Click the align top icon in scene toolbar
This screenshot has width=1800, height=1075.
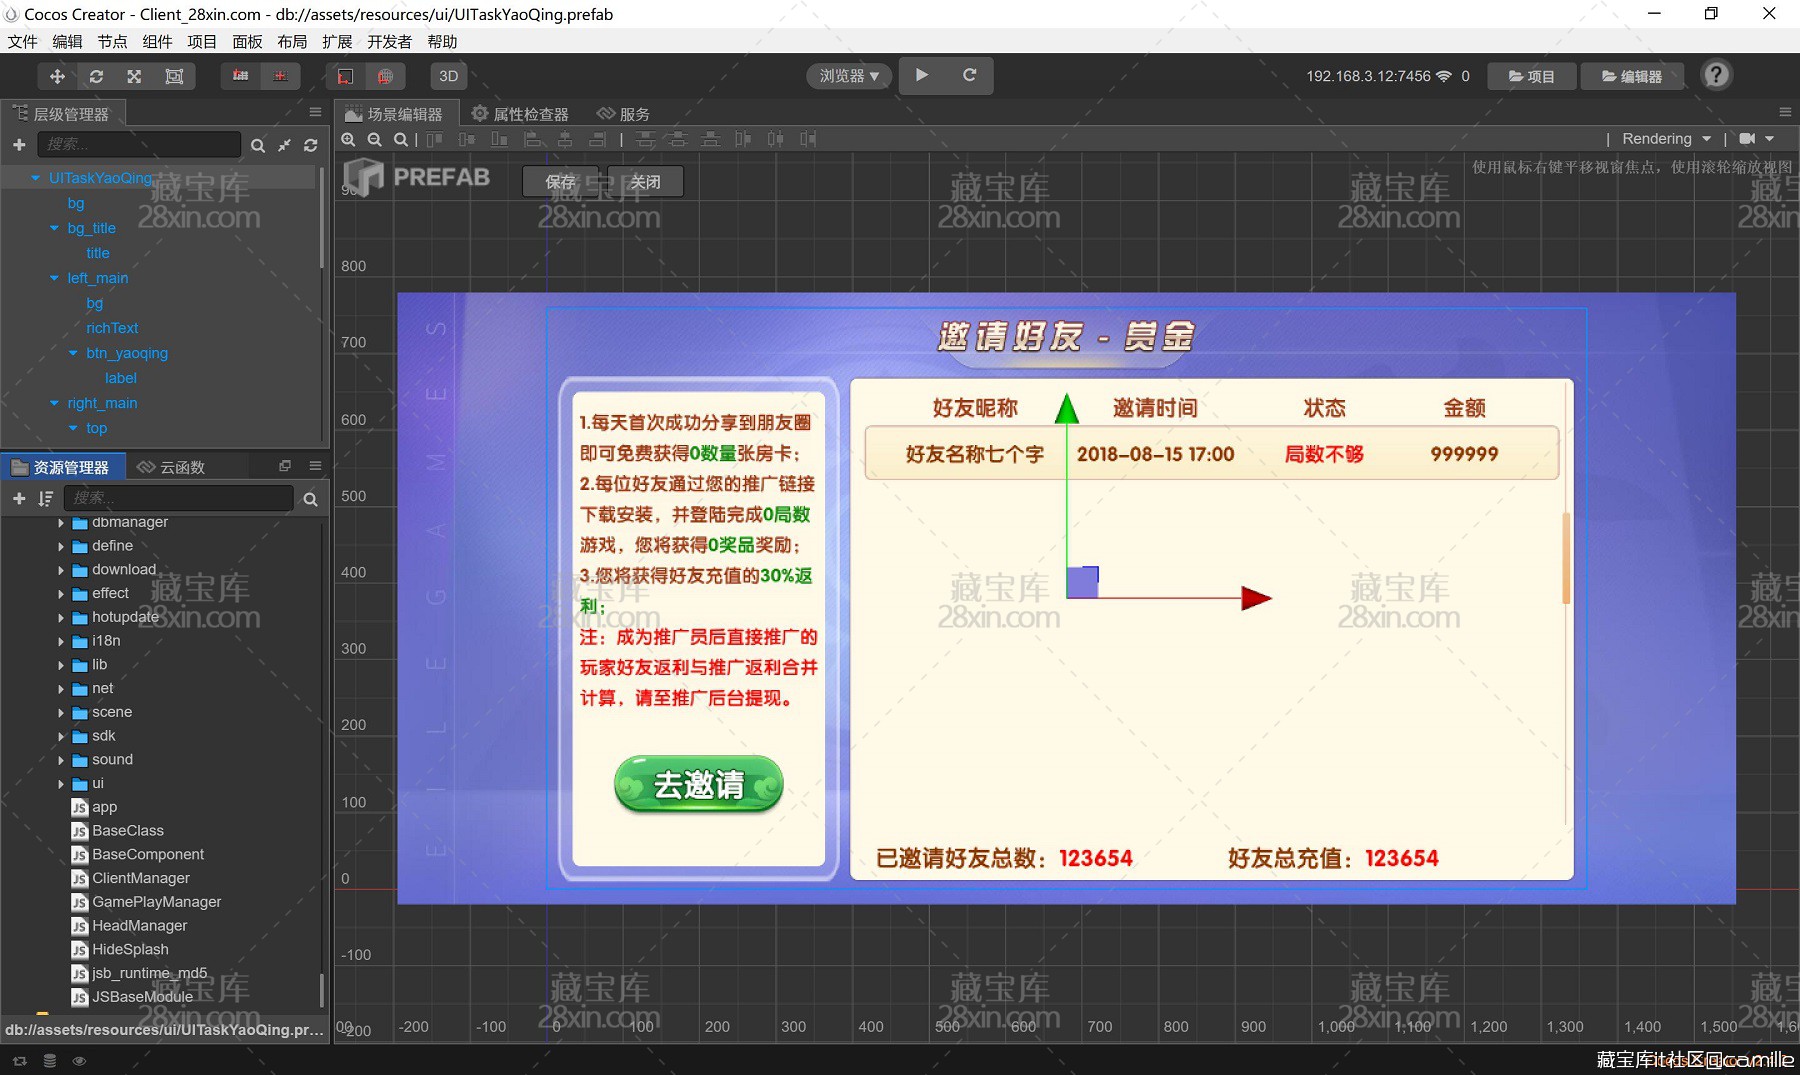point(435,139)
